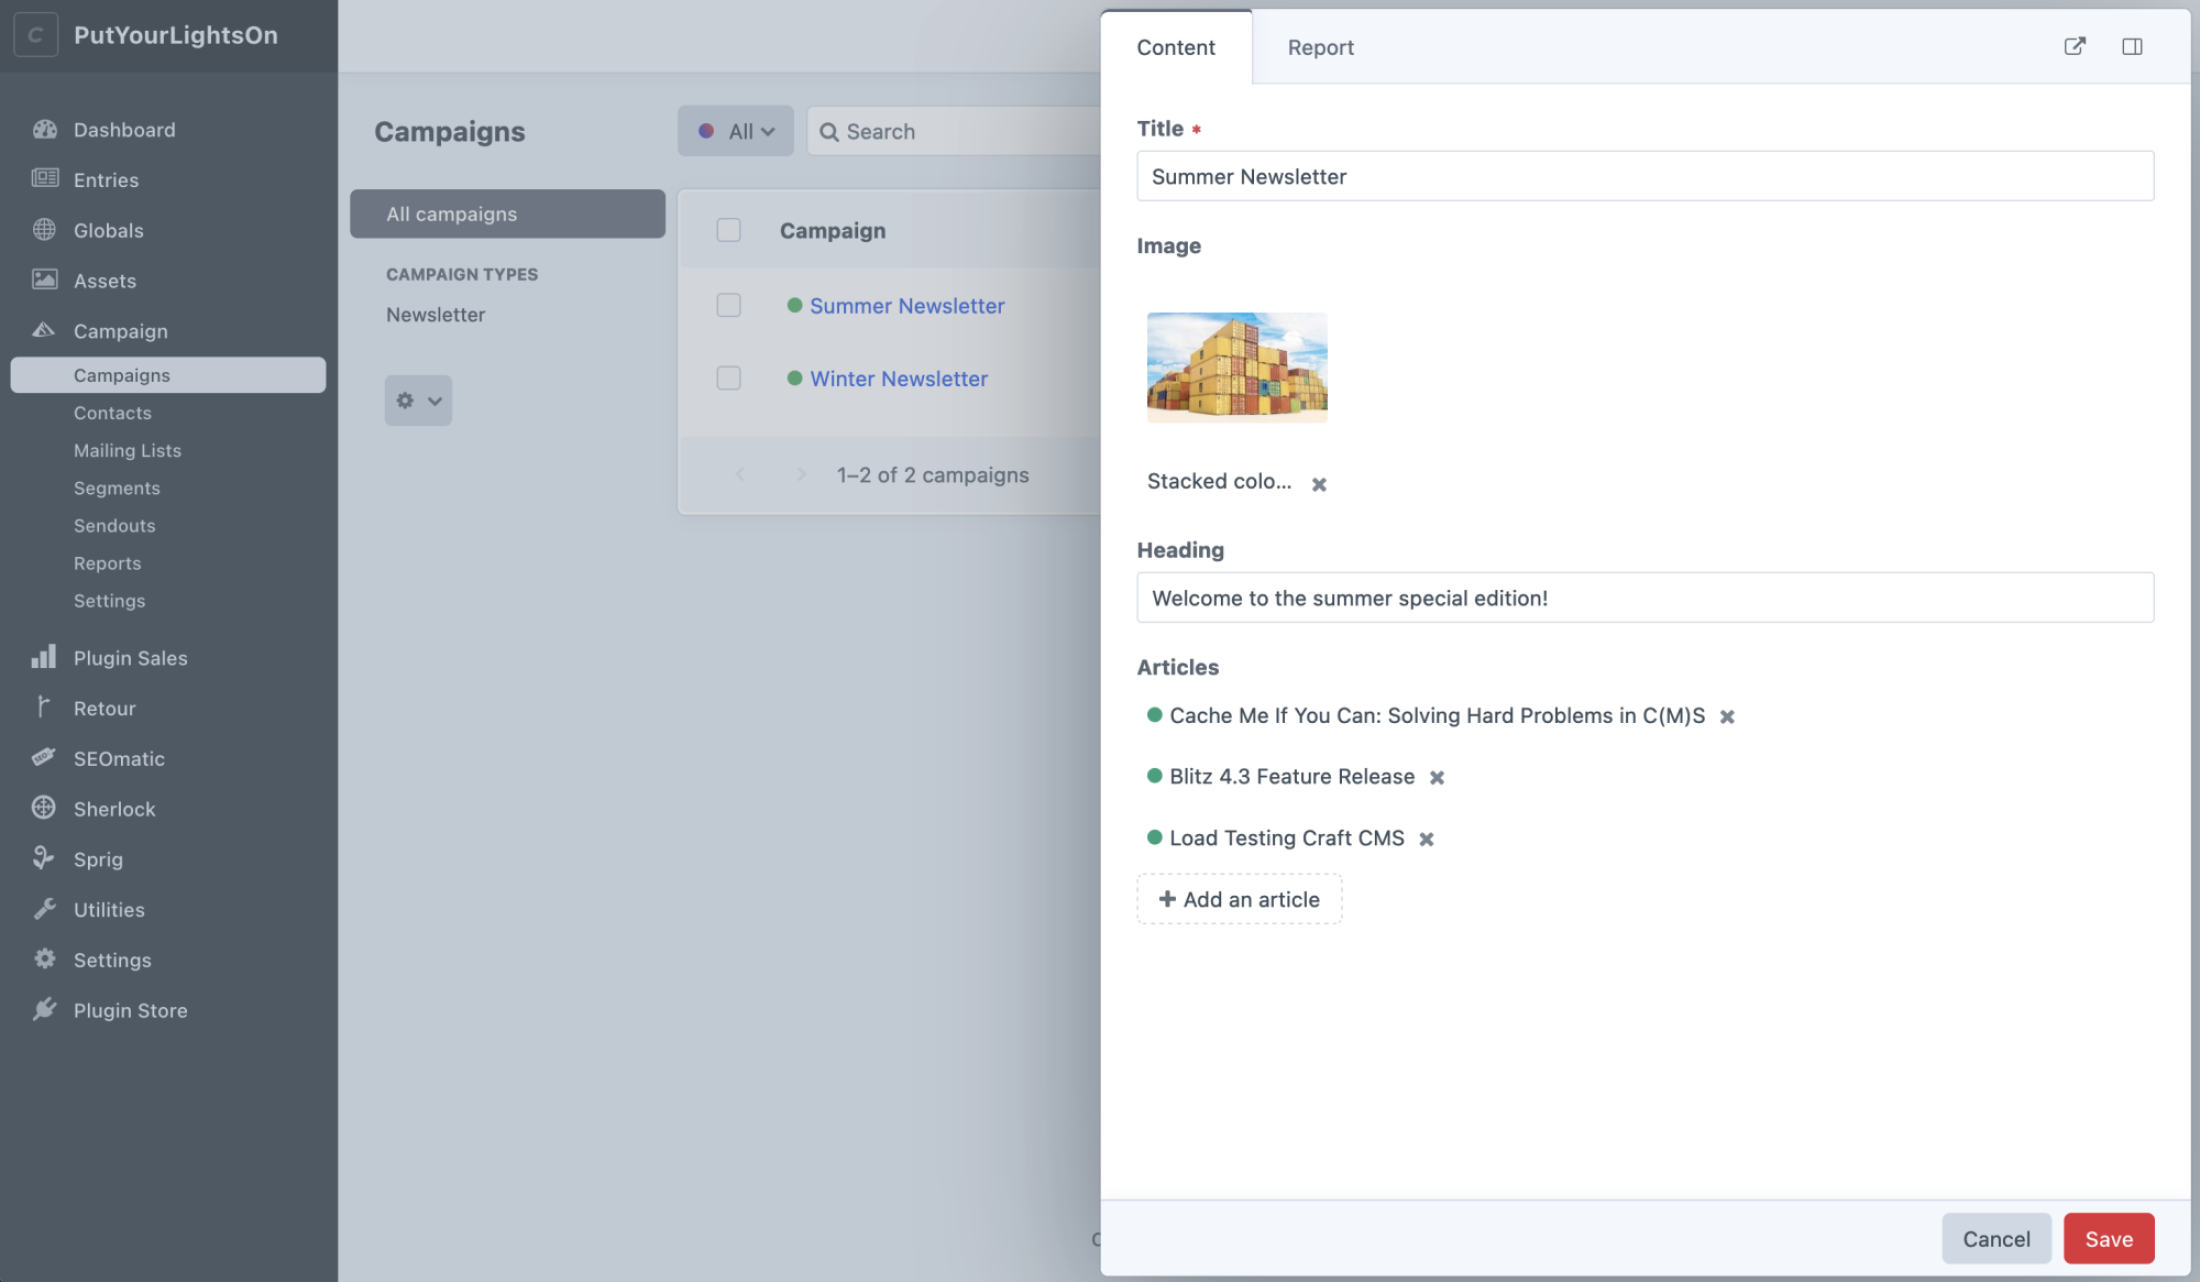Remove the Load Testing Craft CMS article
The image size is (2200, 1282).
coord(1427,839)
